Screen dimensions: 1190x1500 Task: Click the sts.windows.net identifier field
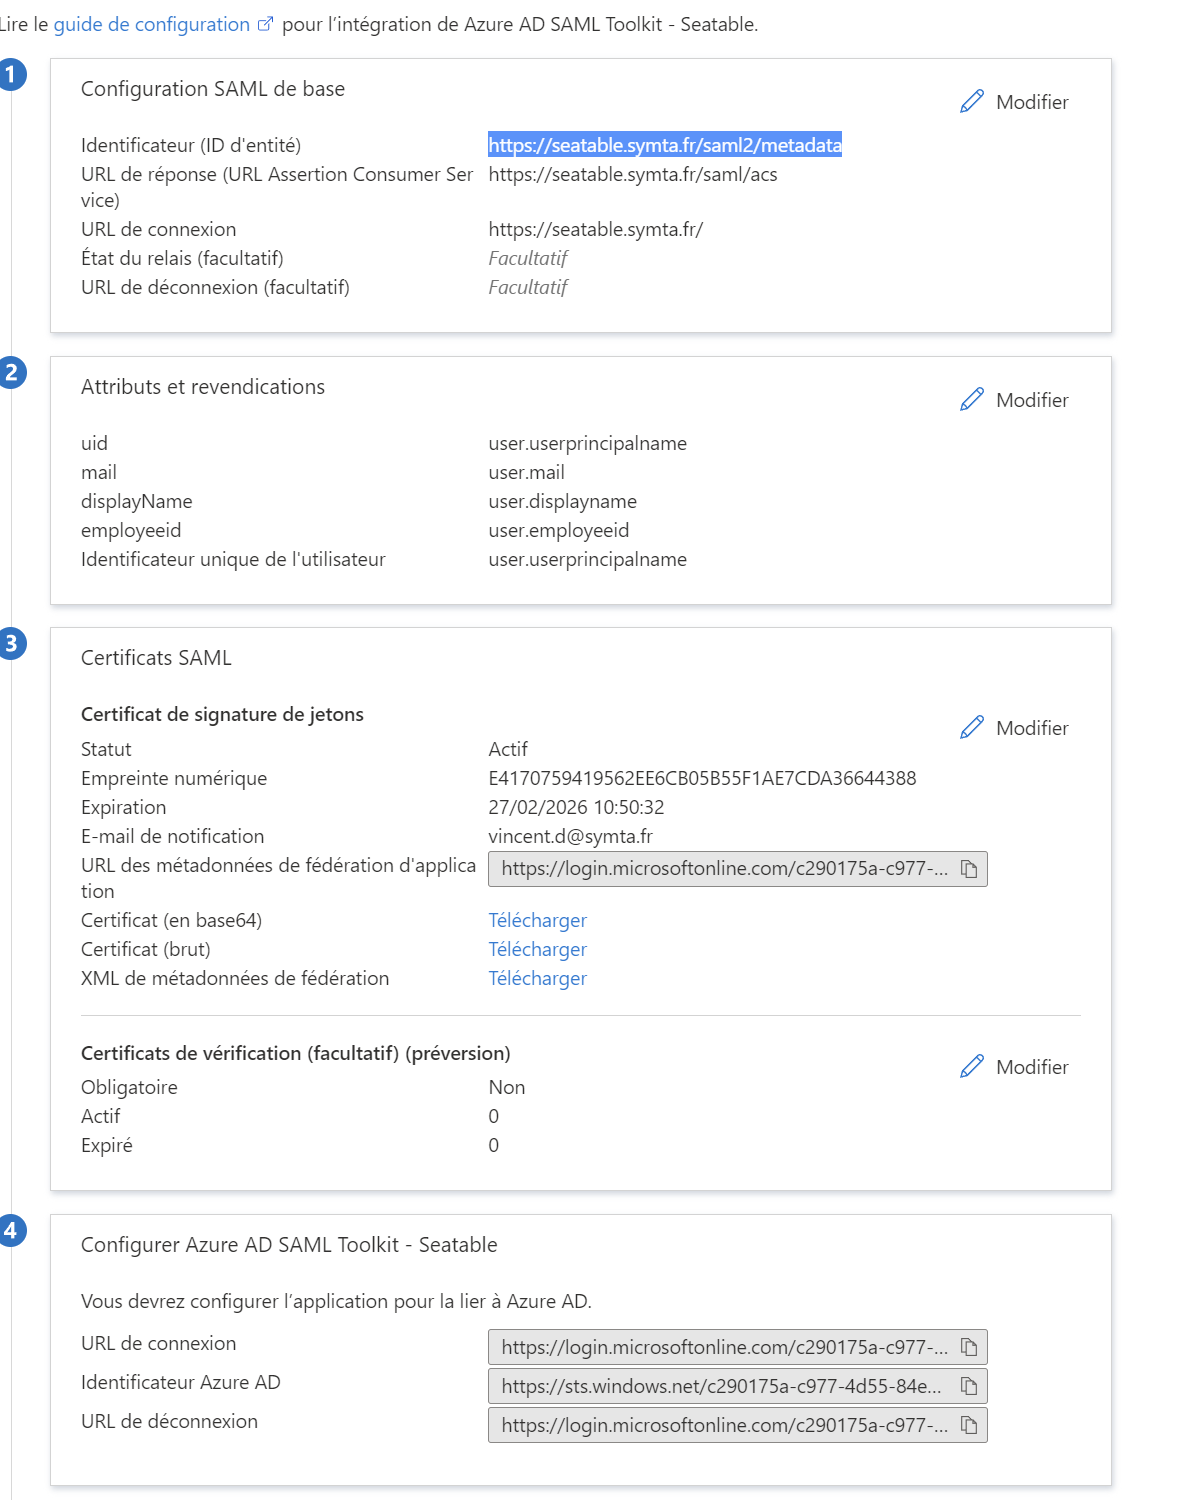point(720,1386)
